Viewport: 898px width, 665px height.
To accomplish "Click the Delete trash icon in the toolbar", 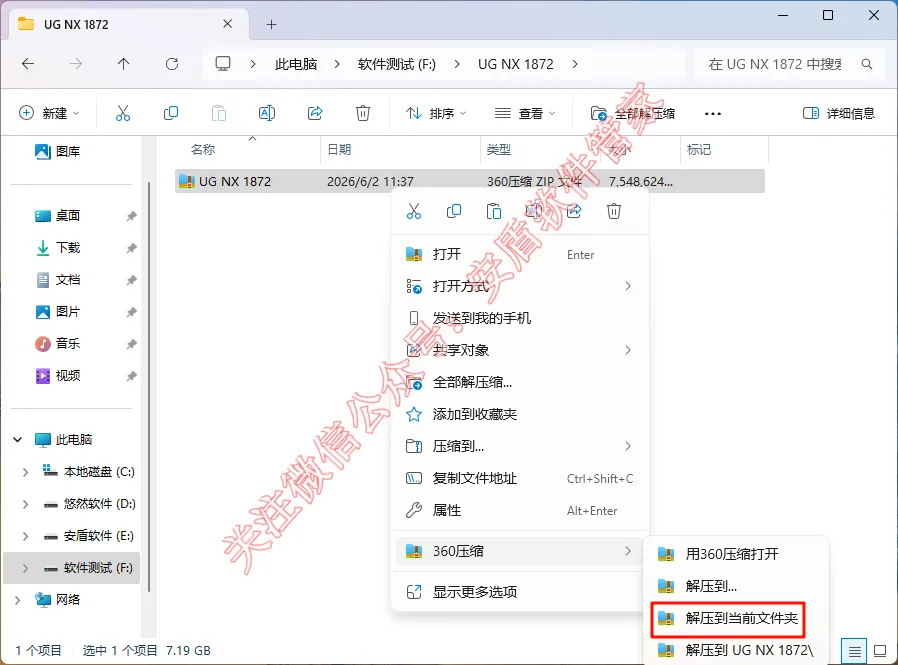I will coord(363,113).
